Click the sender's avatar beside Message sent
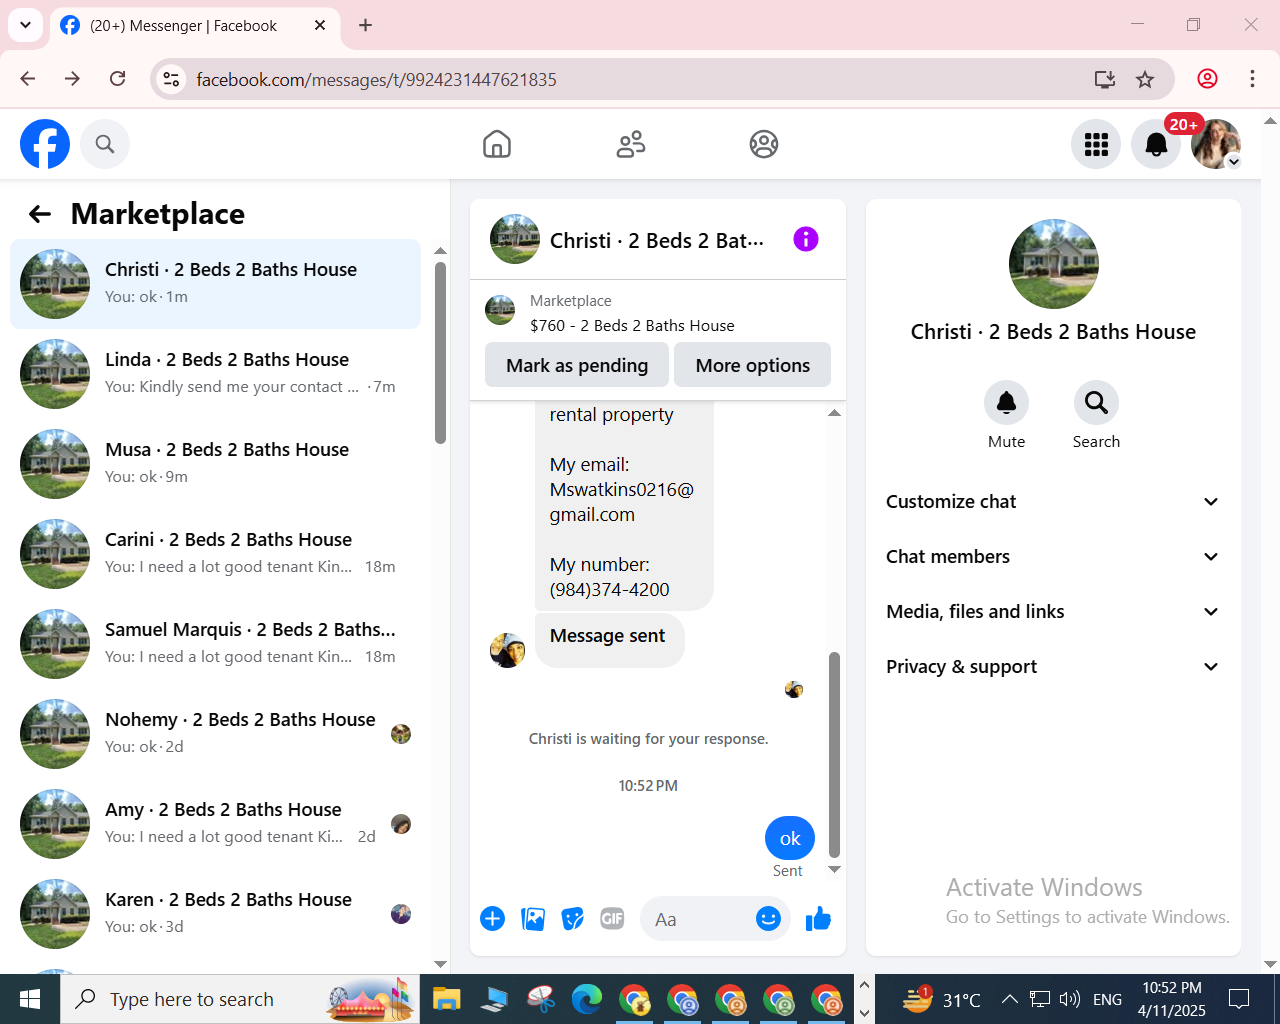Viewport: 1280px width, 1024px height. click(x=508, y=650)
